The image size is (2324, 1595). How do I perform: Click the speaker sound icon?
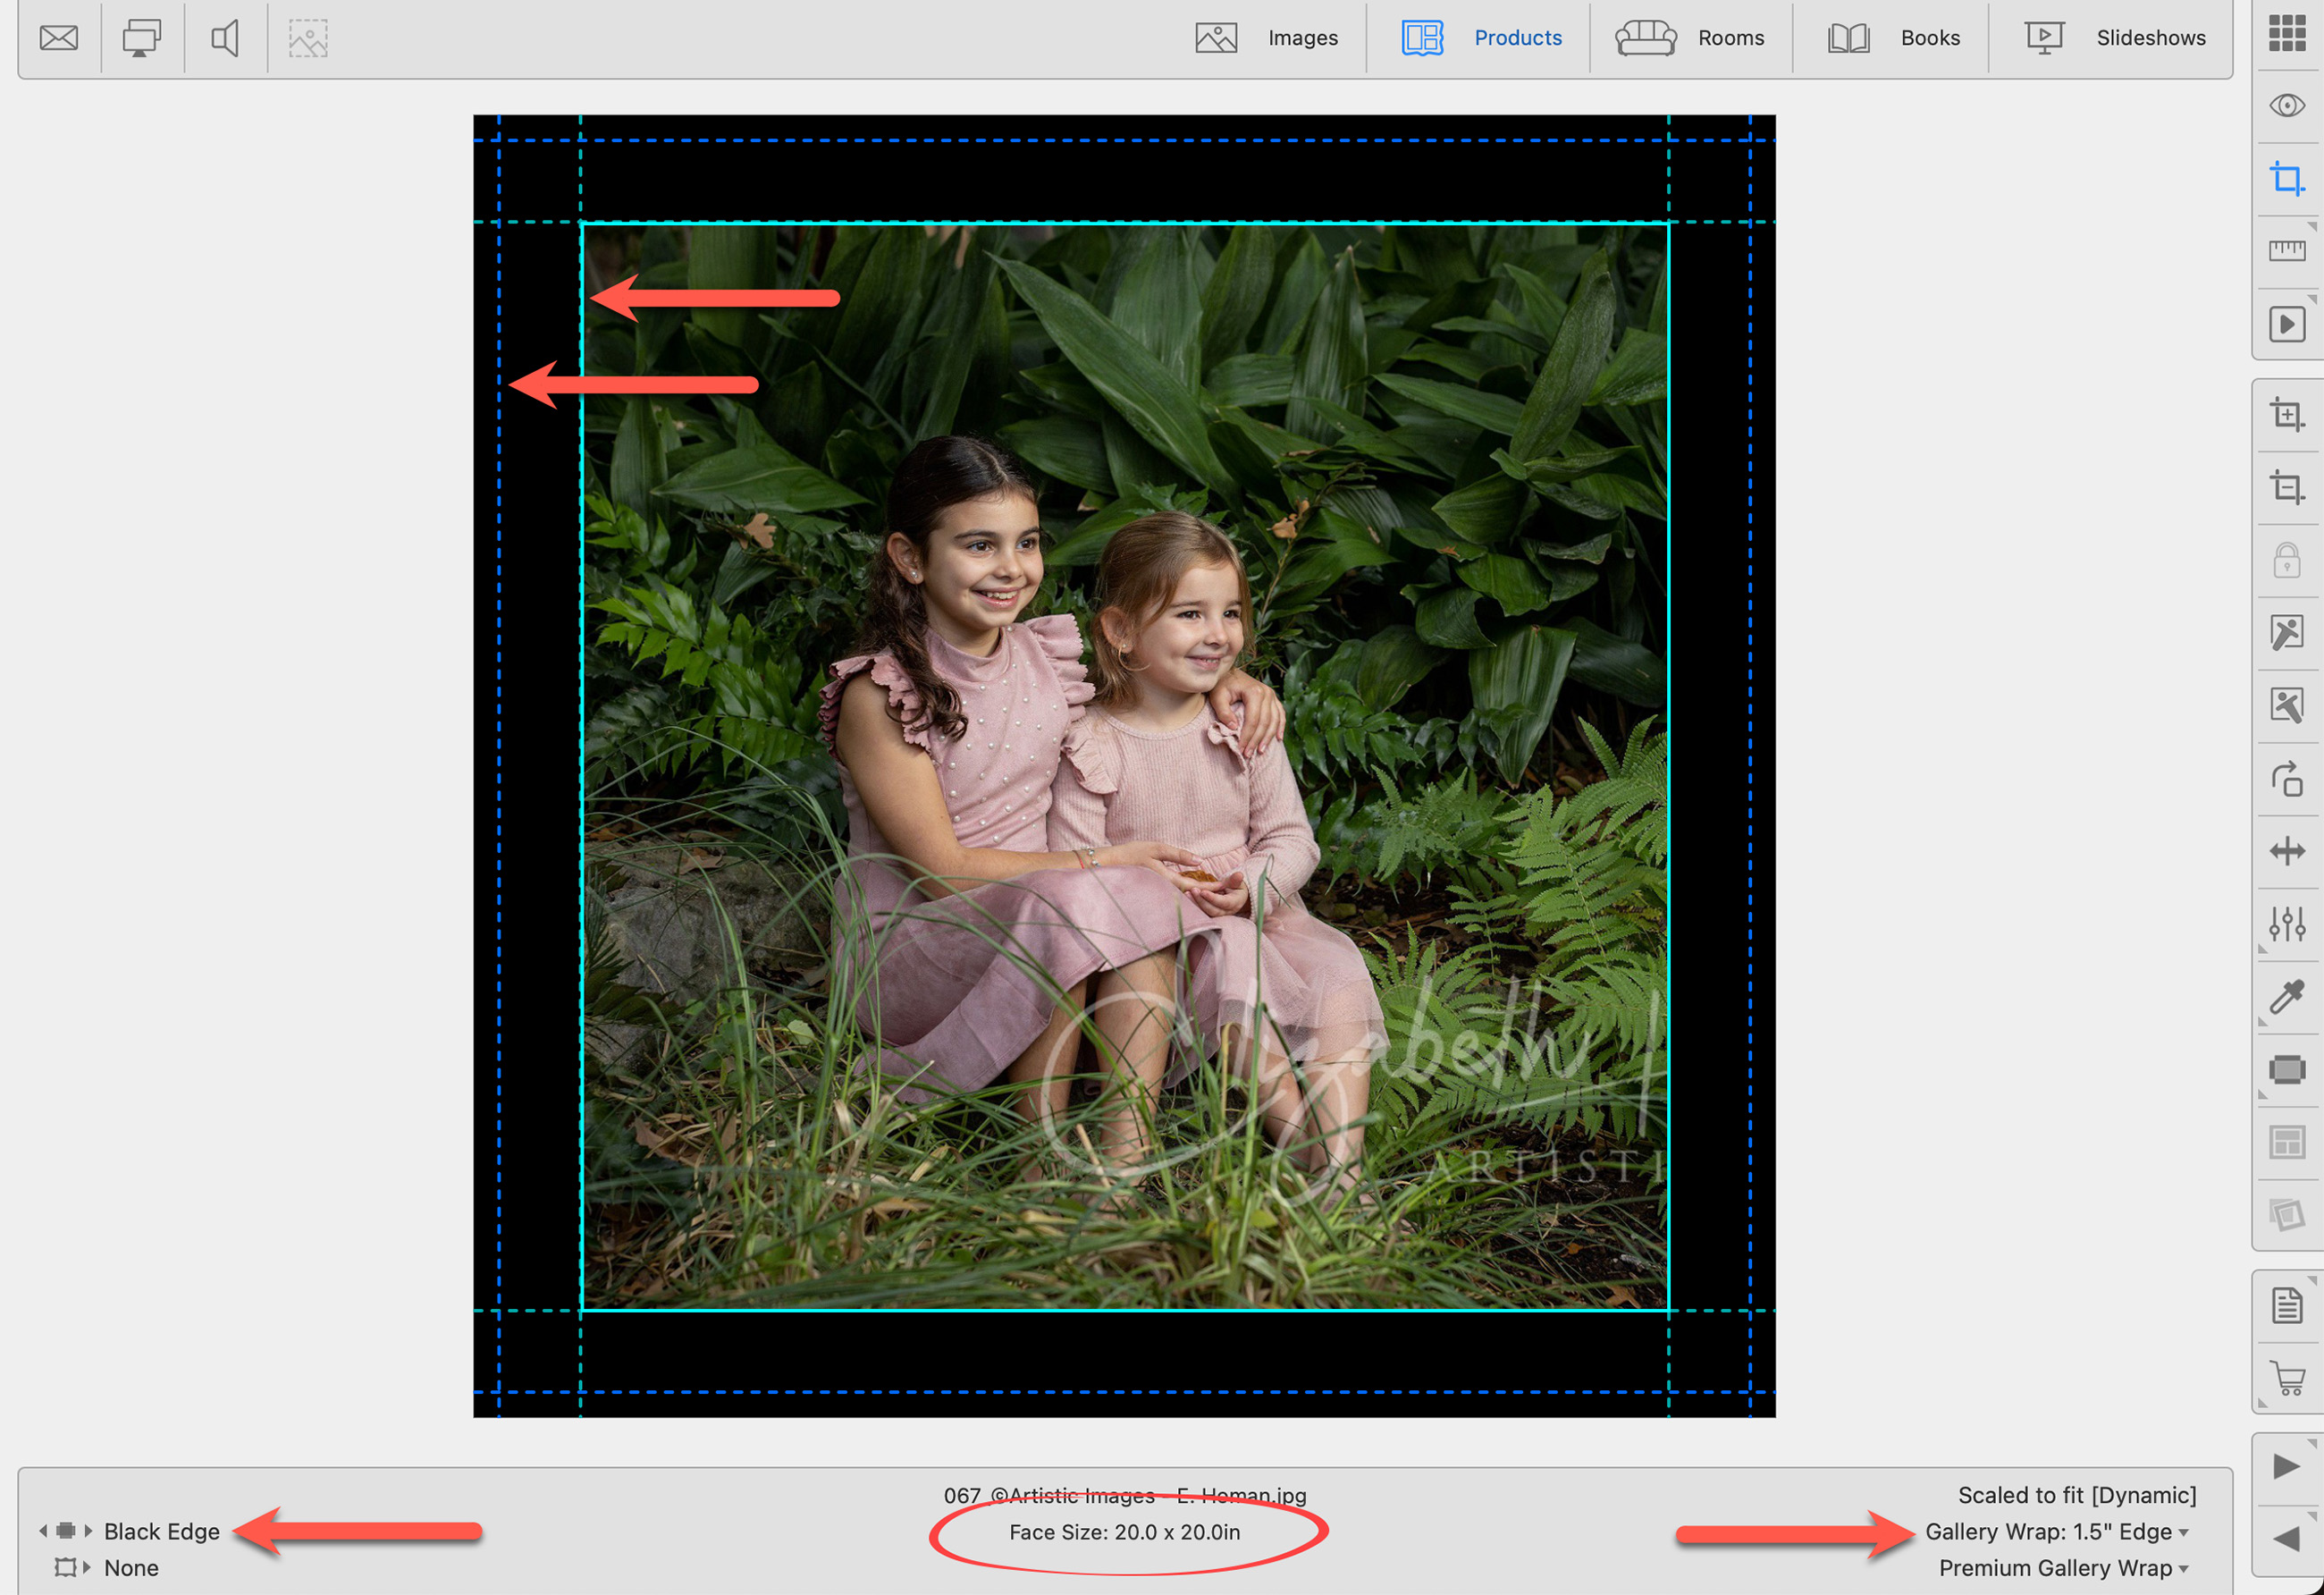pyautogui.click(x=225, y=38)
